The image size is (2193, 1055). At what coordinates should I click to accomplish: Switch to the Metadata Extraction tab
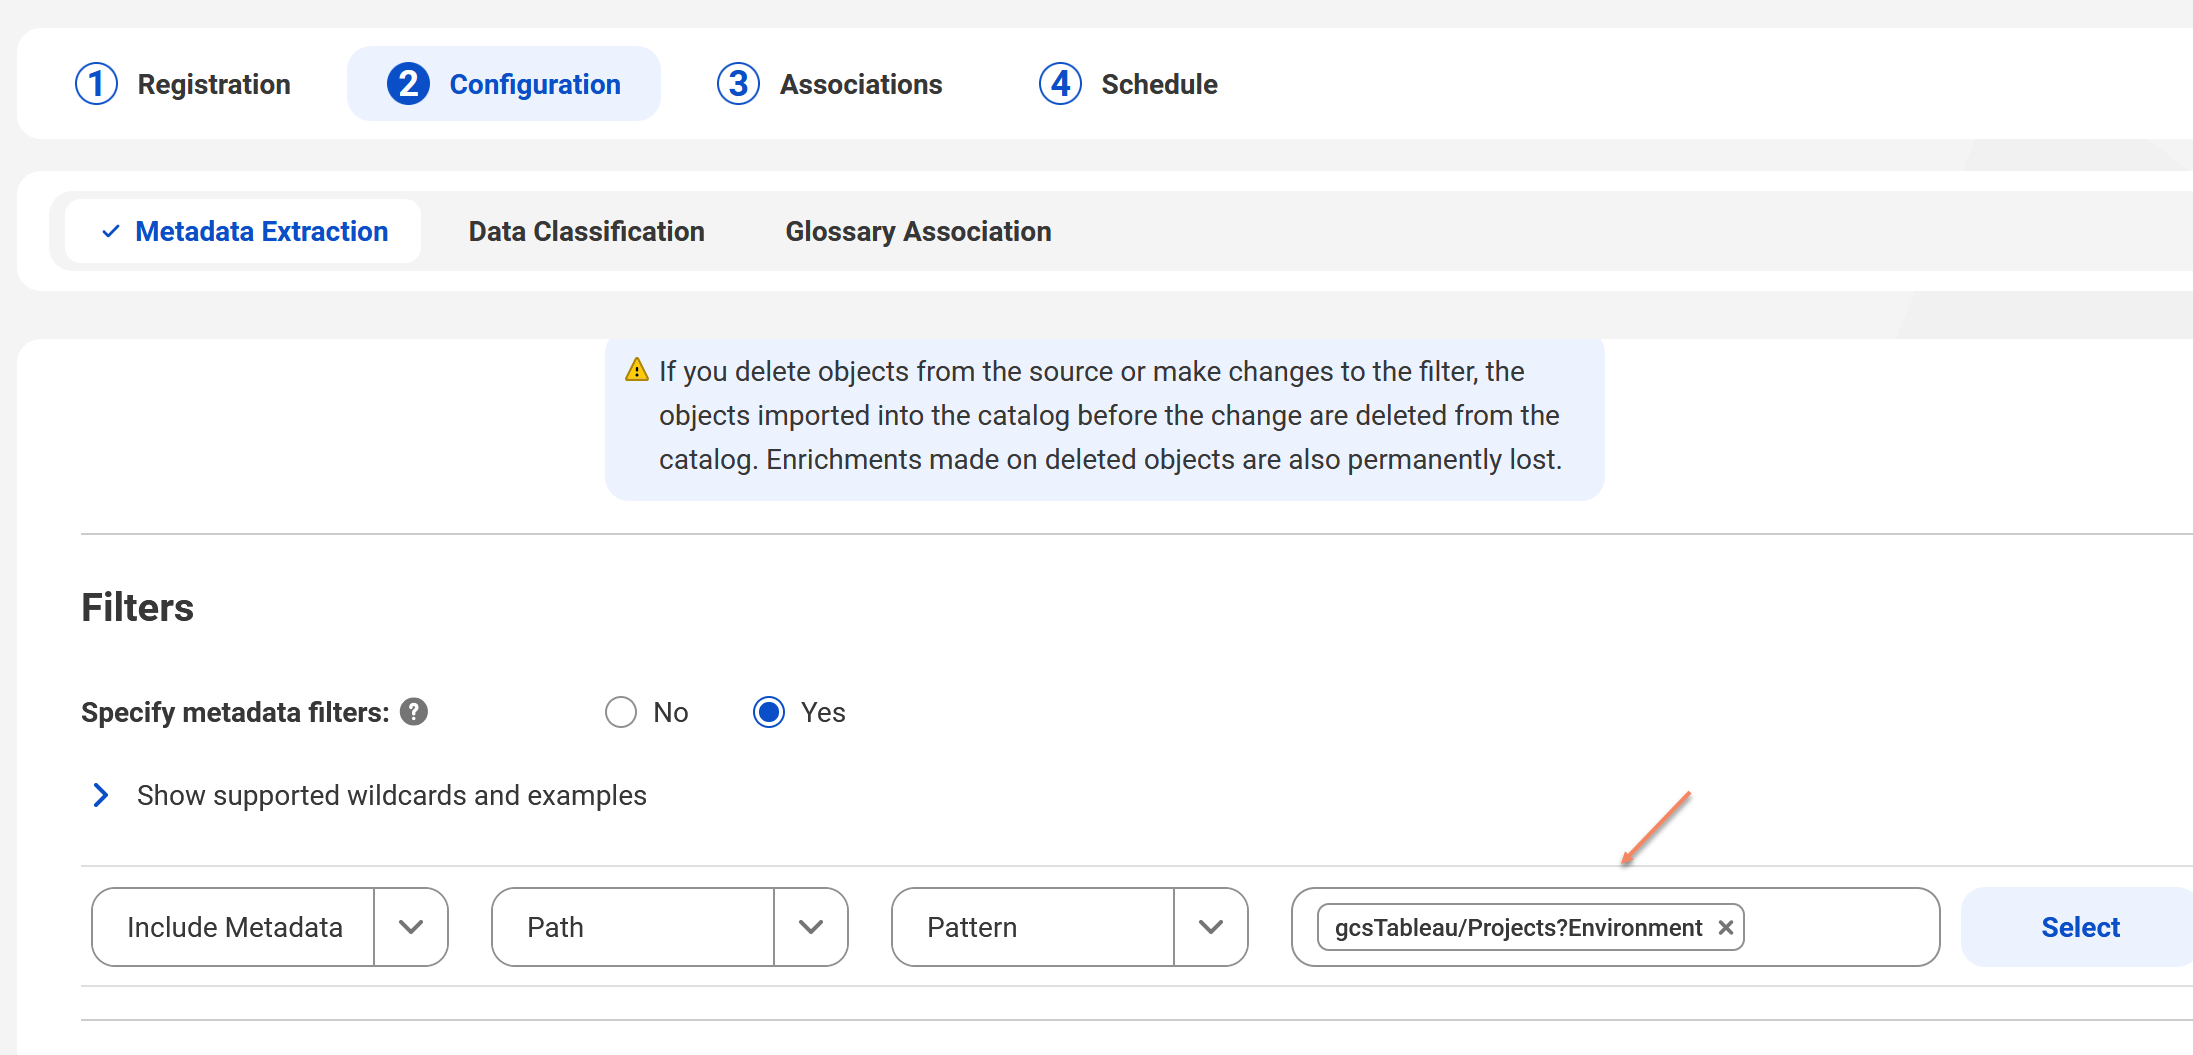[243, 231]
